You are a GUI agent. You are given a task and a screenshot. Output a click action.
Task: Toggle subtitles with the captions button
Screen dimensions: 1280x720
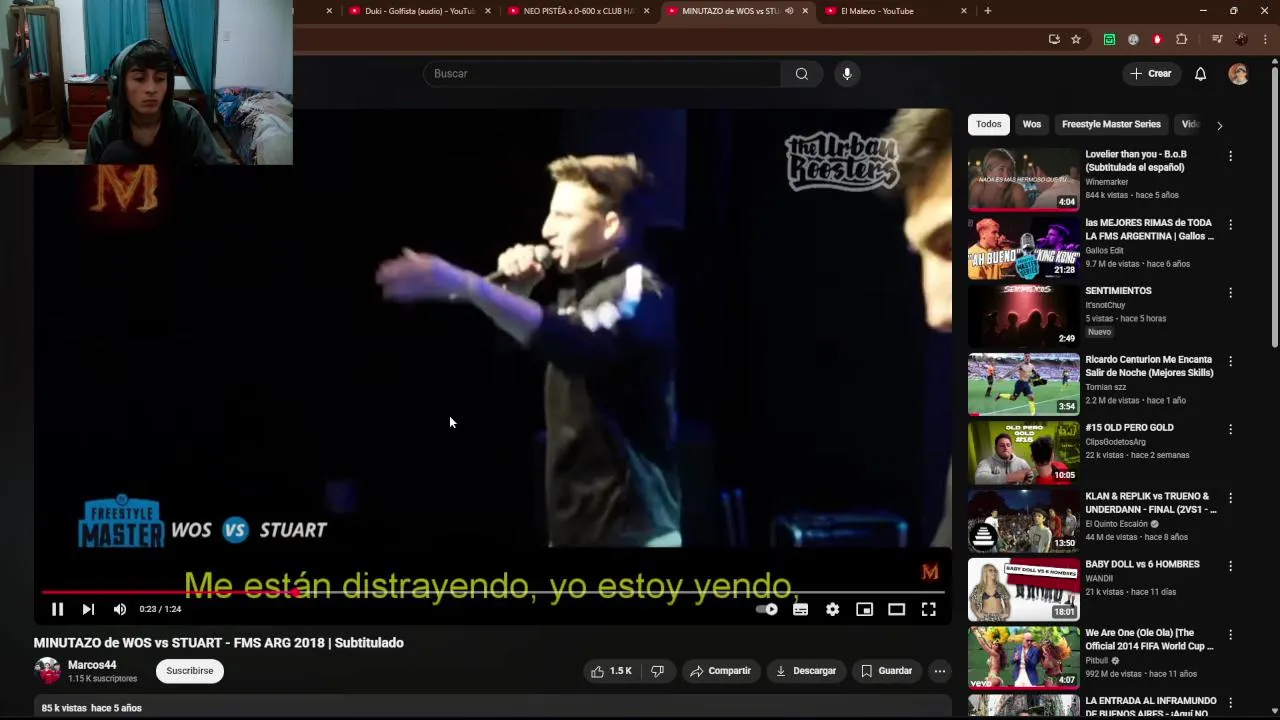tap(800, 609)
